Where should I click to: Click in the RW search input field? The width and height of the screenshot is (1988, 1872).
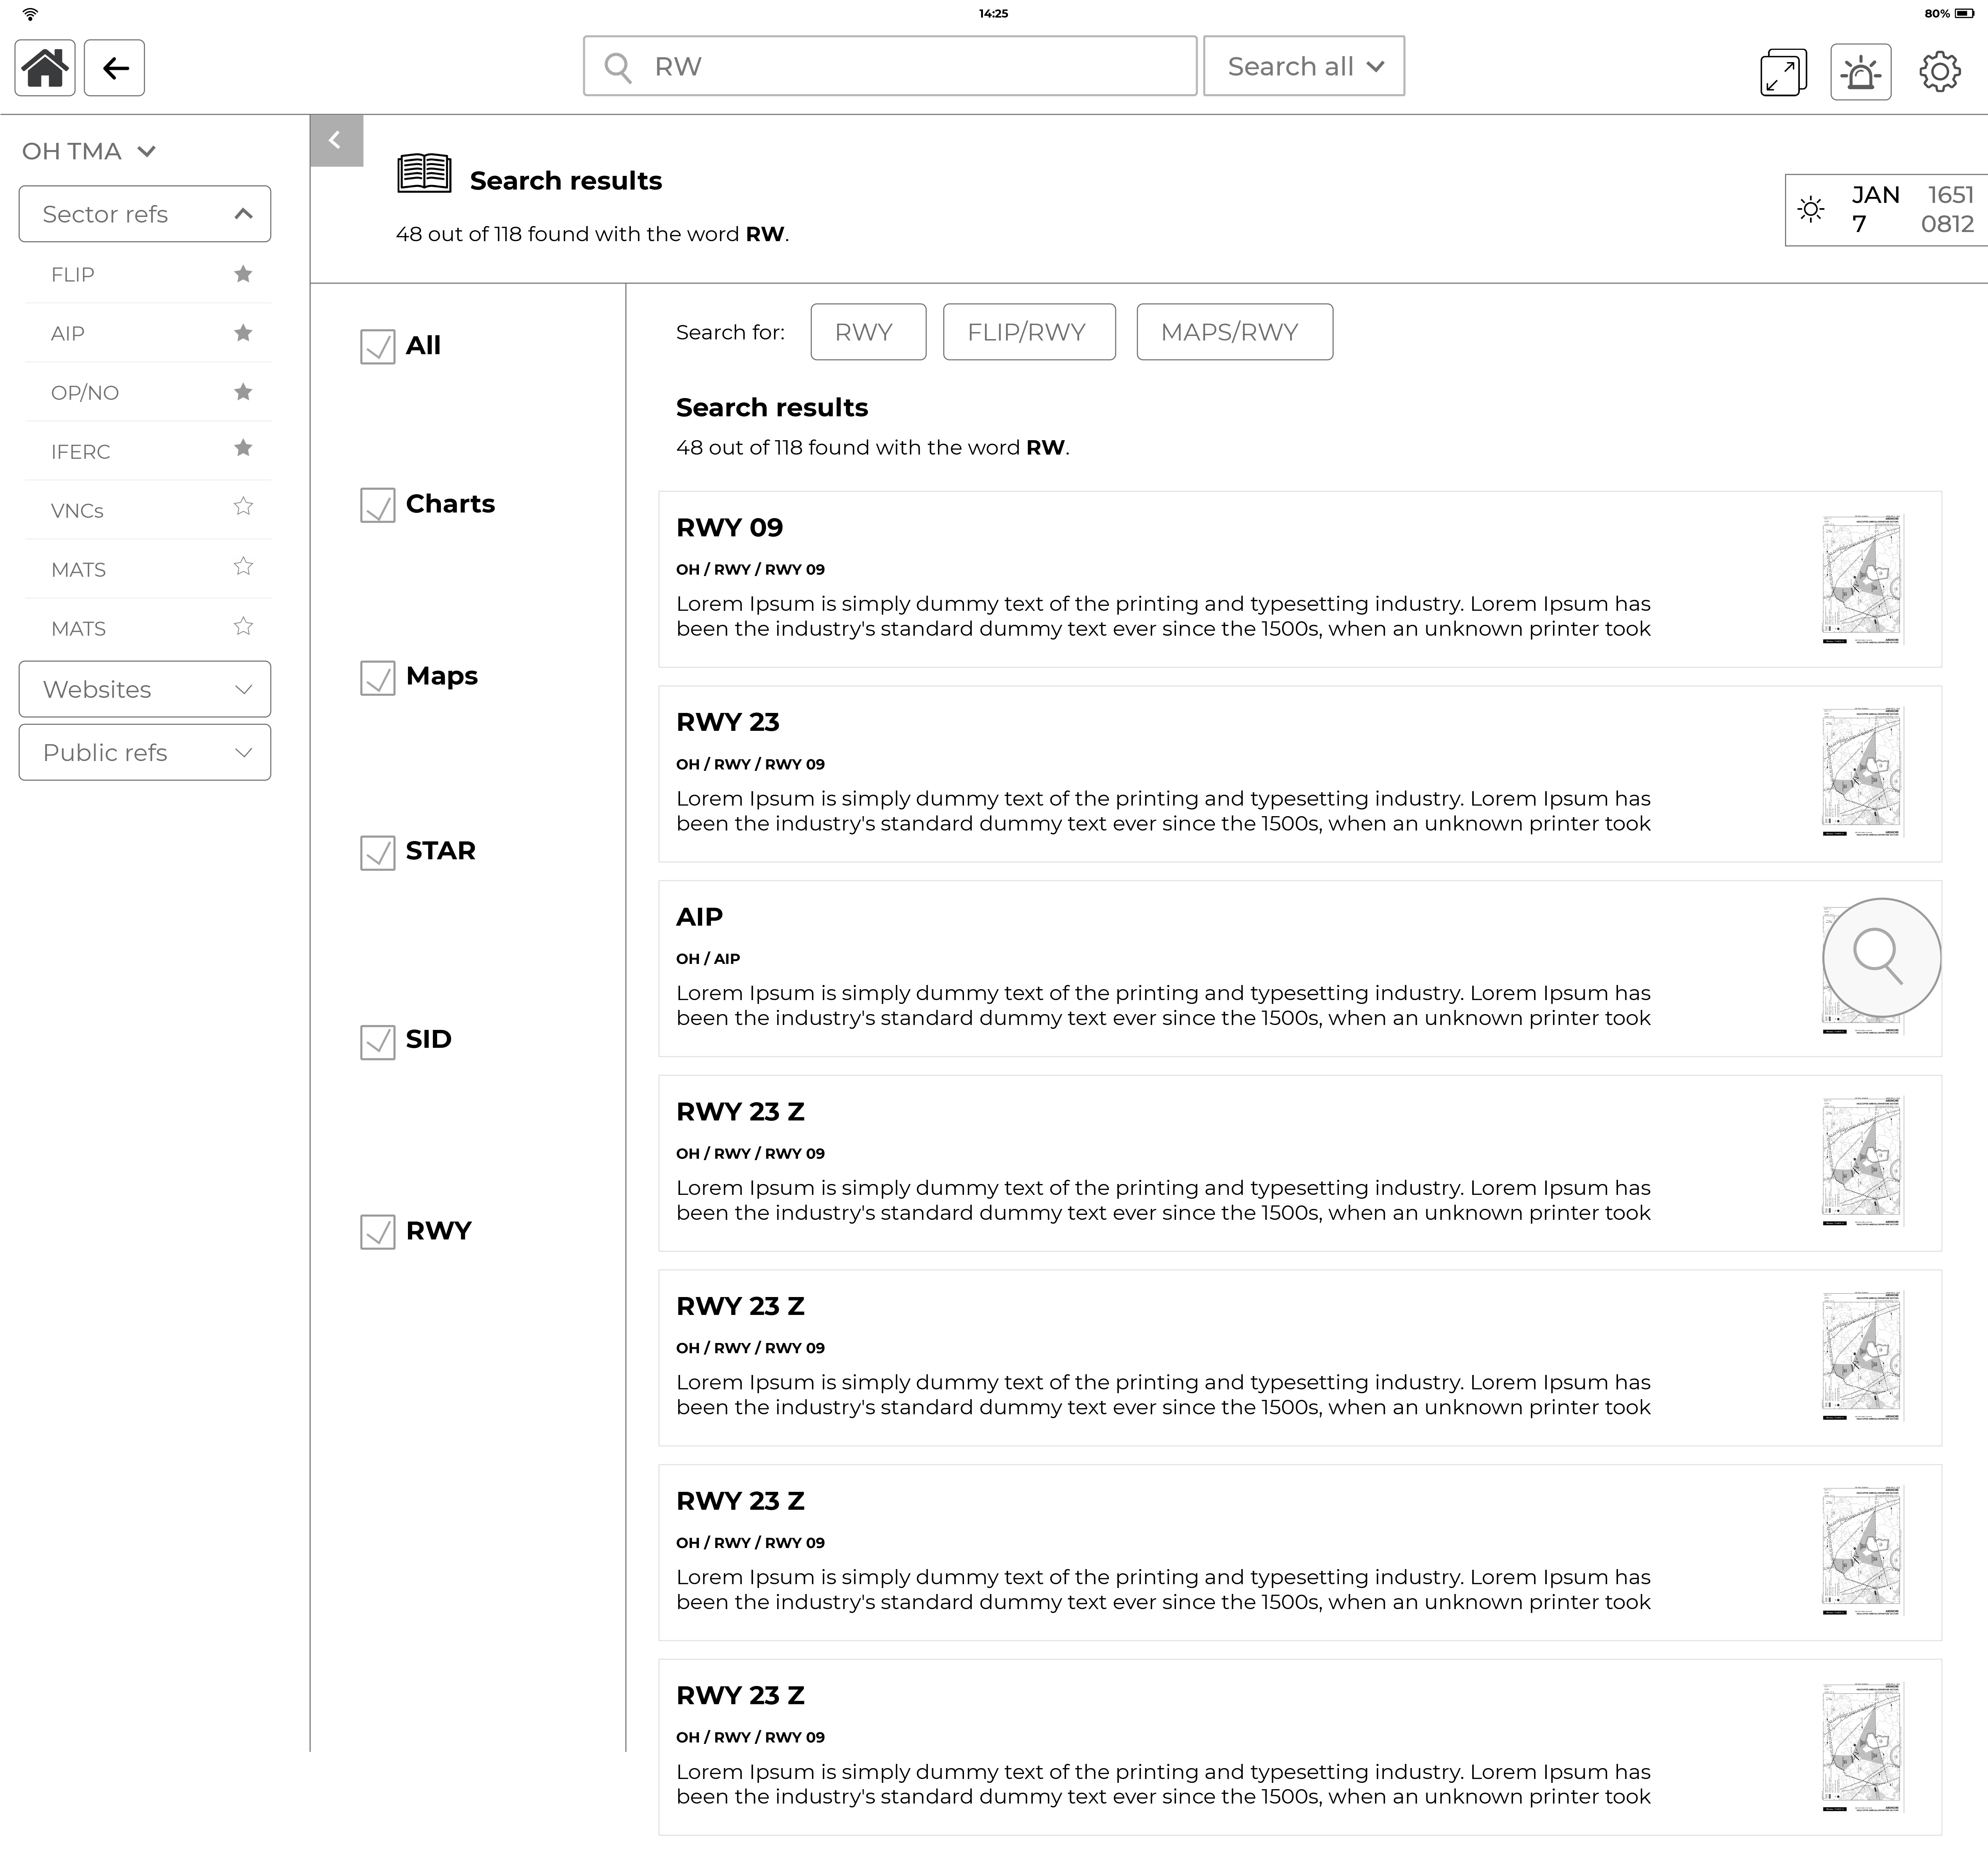point(890,66)
